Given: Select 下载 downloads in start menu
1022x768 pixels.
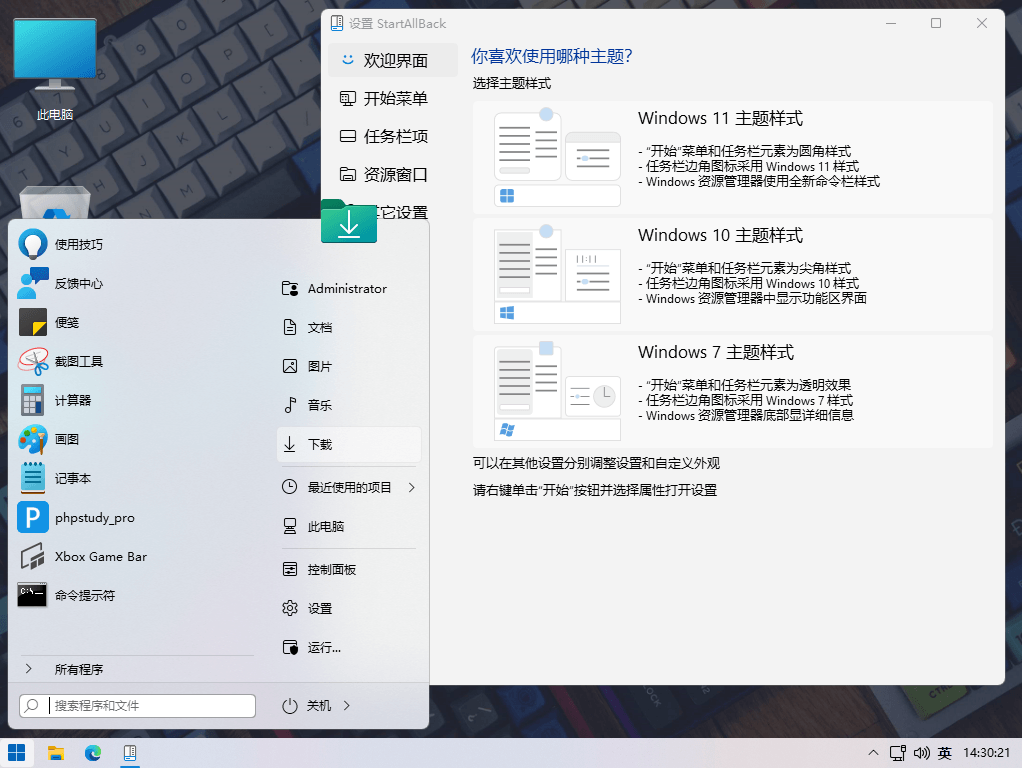Looking at the screenshot, I should tap(349, 445).
